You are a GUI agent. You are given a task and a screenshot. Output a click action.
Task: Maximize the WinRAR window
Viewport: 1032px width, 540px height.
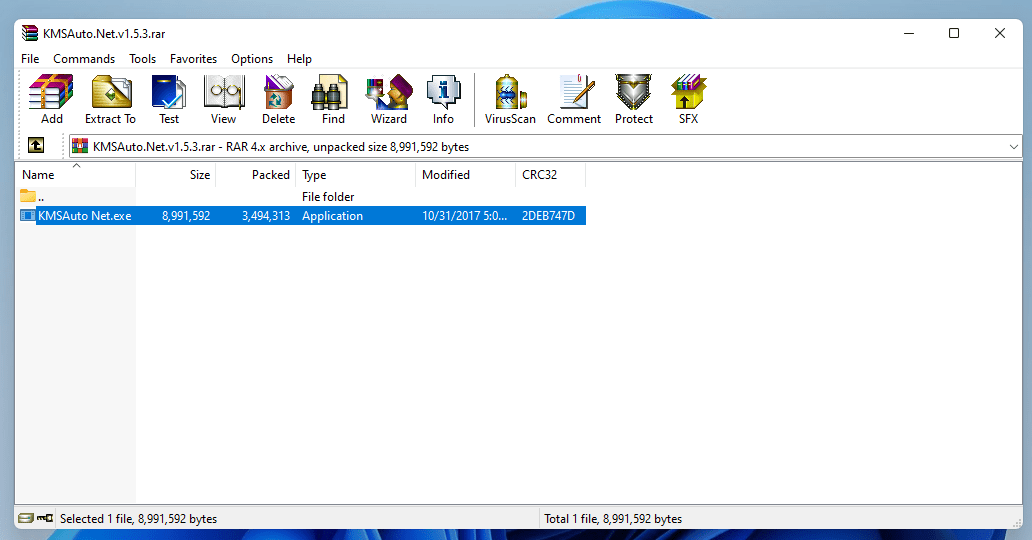(x=954, y=33)
